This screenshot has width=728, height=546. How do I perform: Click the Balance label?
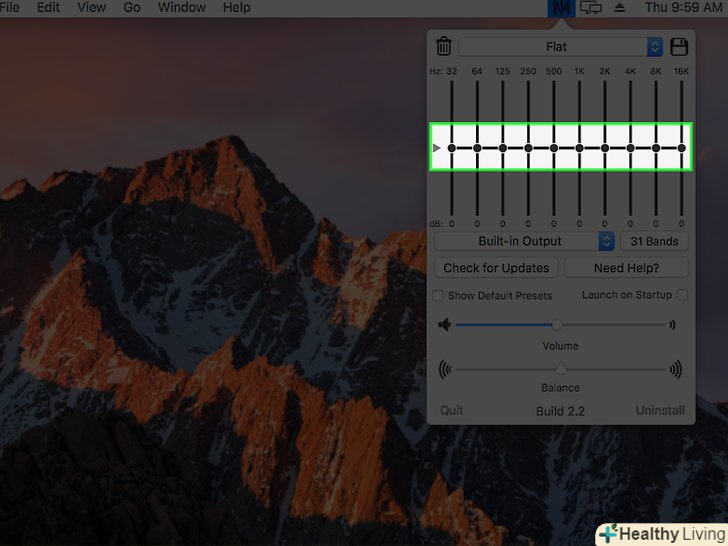560,388
